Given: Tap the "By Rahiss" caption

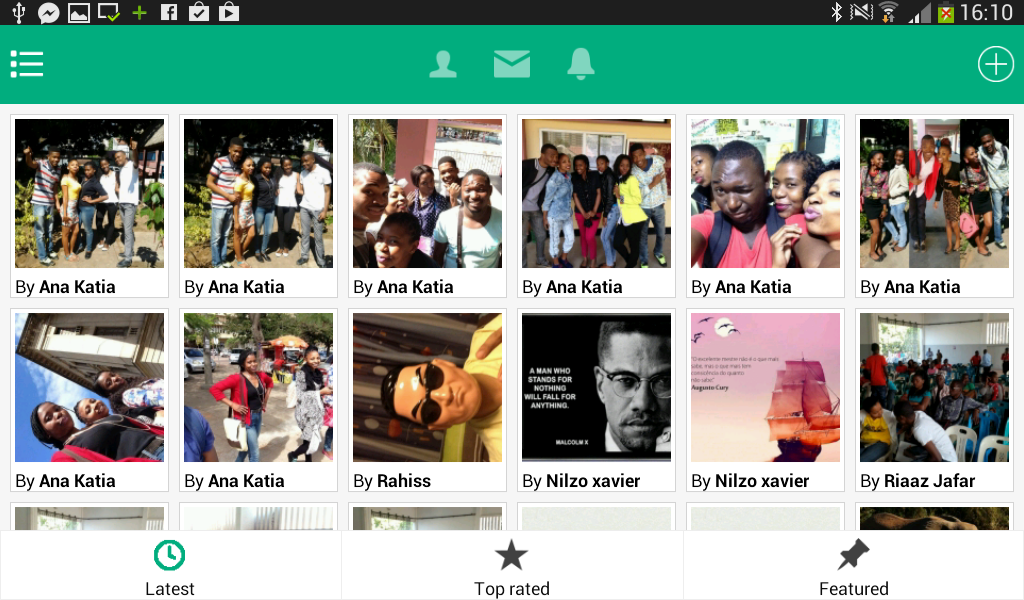Looking at the screenshot, I should (392, 481).
